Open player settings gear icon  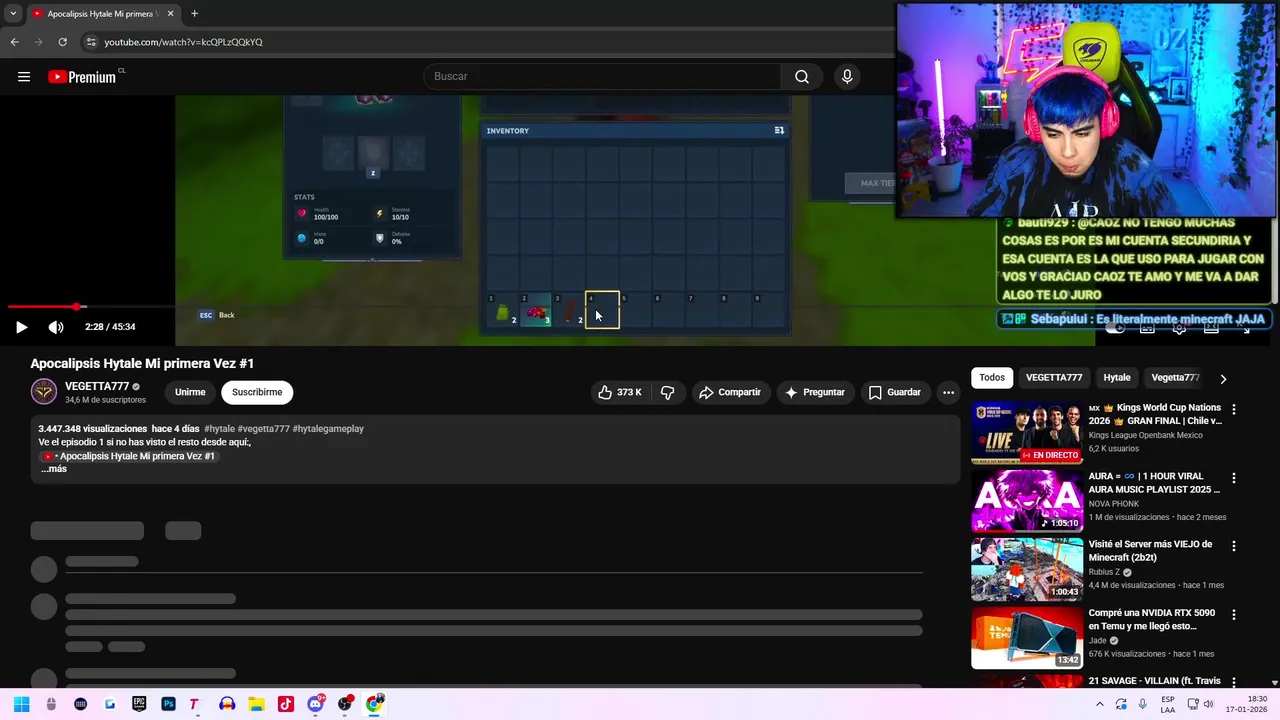point(1179,328)
